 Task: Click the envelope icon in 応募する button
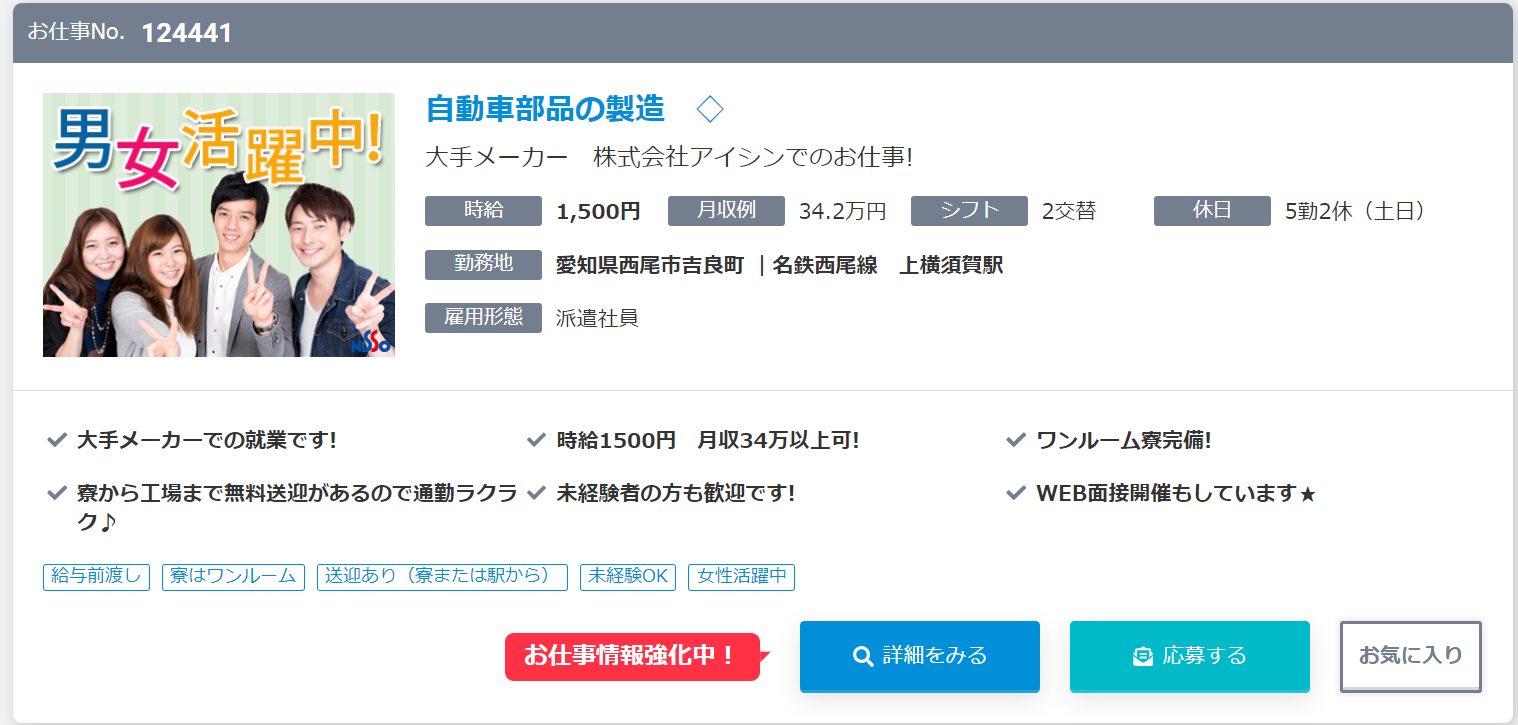[x=1143, y=656]
